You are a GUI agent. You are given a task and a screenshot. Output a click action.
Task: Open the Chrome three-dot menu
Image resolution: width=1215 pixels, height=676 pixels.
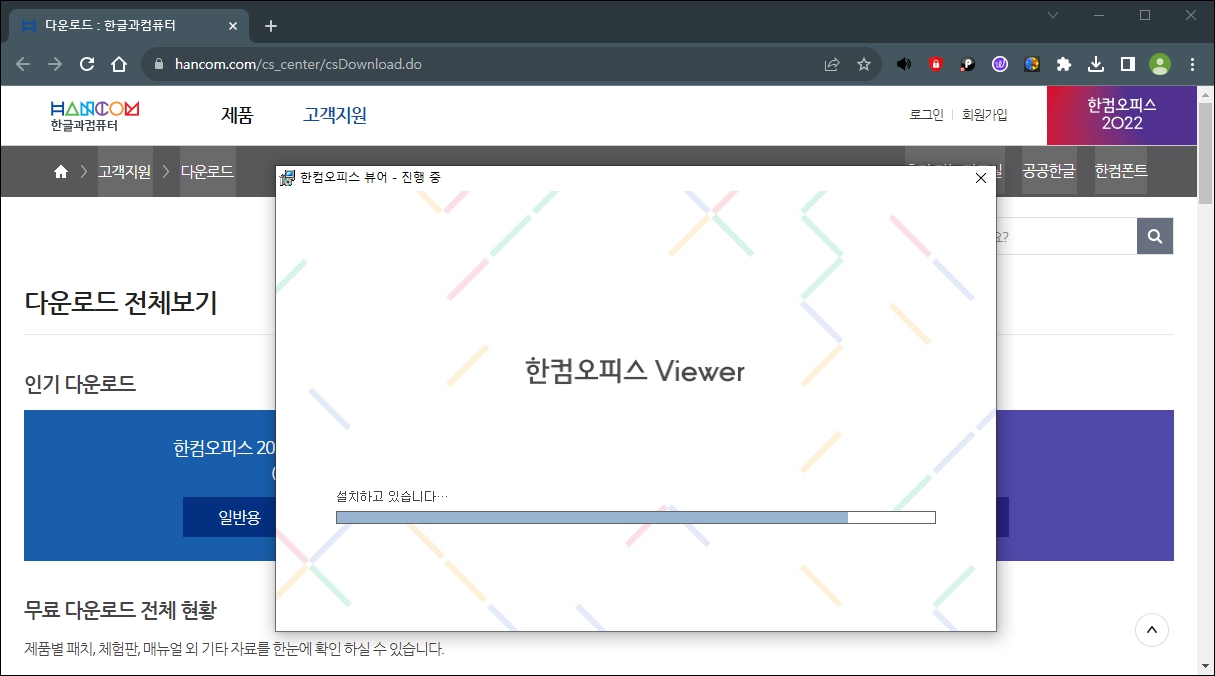click(1192, 63)
